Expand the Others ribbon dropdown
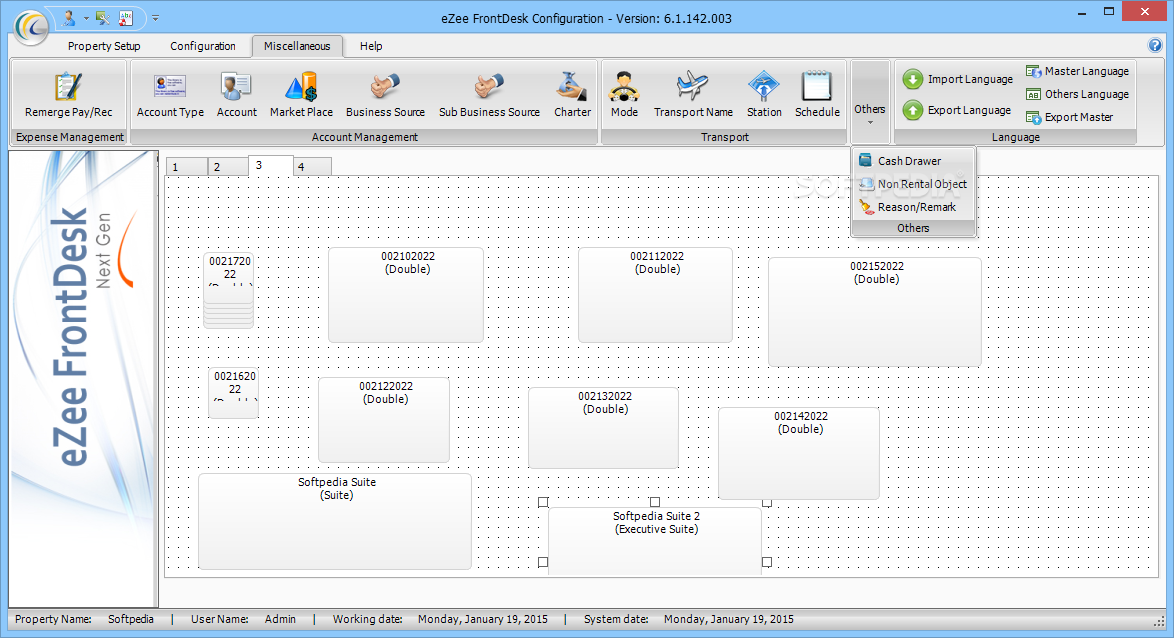The height and width of the screenshot is (638, 1174). click(x=870, y=103)
